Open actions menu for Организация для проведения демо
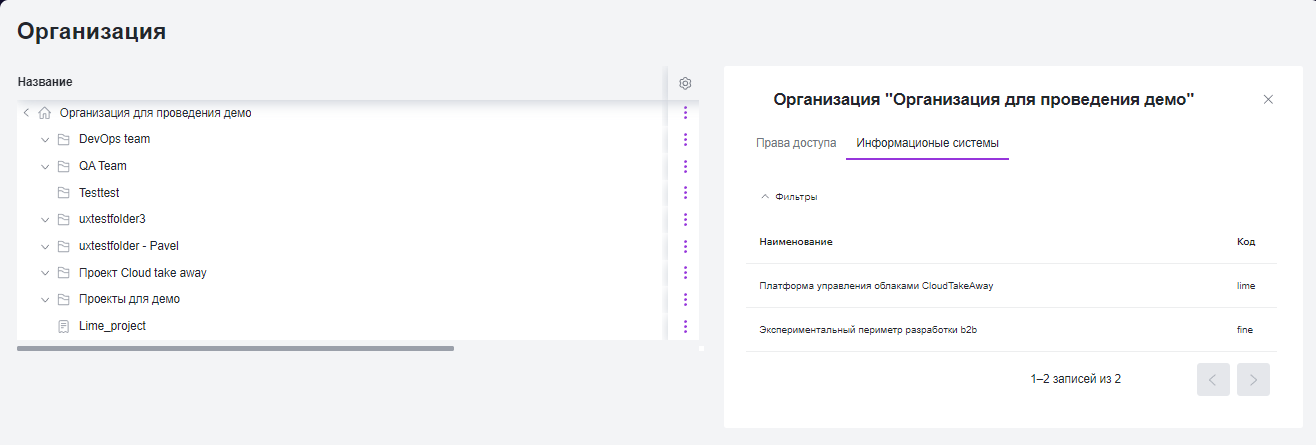This screenshot has height=445, width=1316. 685,113
